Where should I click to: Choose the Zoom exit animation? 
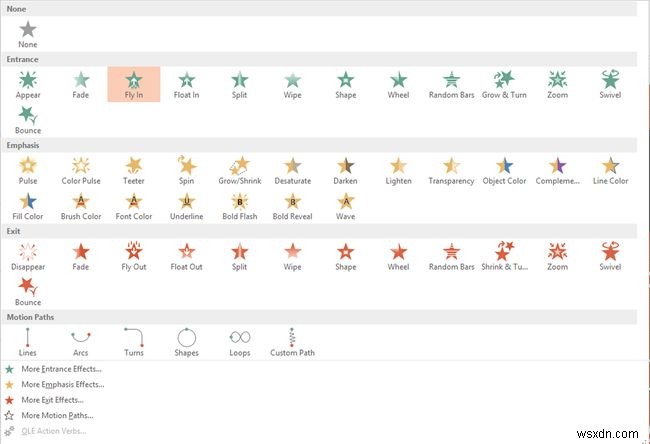click(558, 257)
